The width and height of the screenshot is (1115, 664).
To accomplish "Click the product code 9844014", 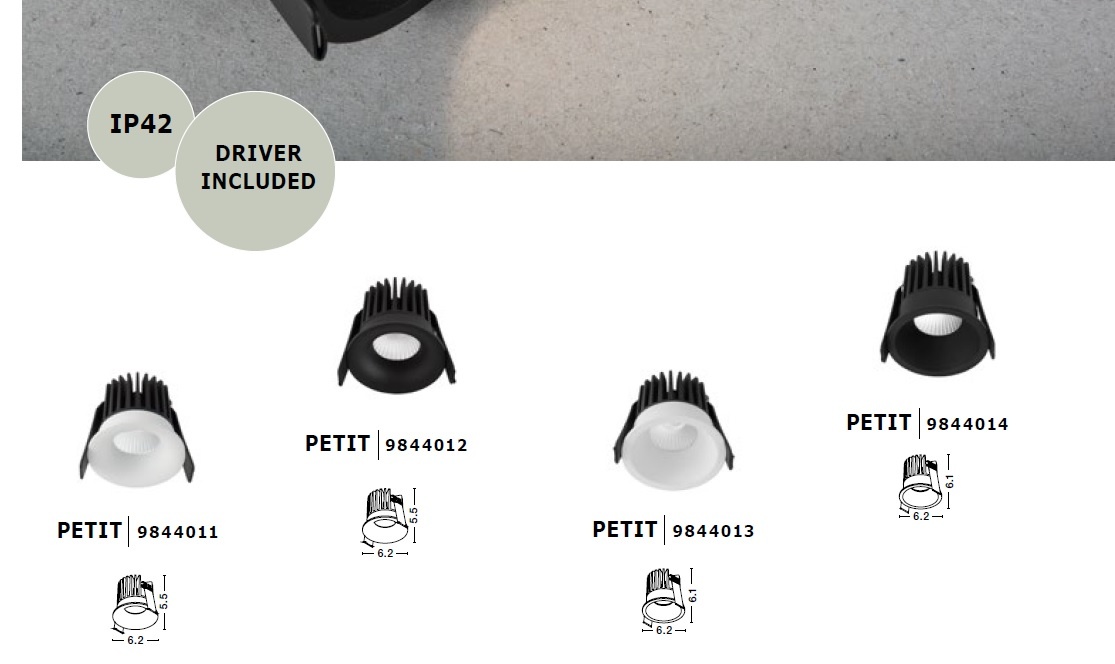I will pyautogui.click(x=968, y=424).
